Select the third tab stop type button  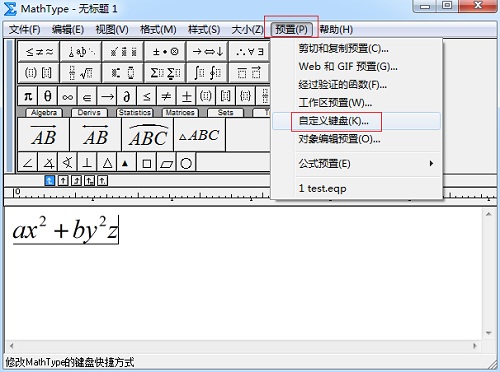coord(76,181)
